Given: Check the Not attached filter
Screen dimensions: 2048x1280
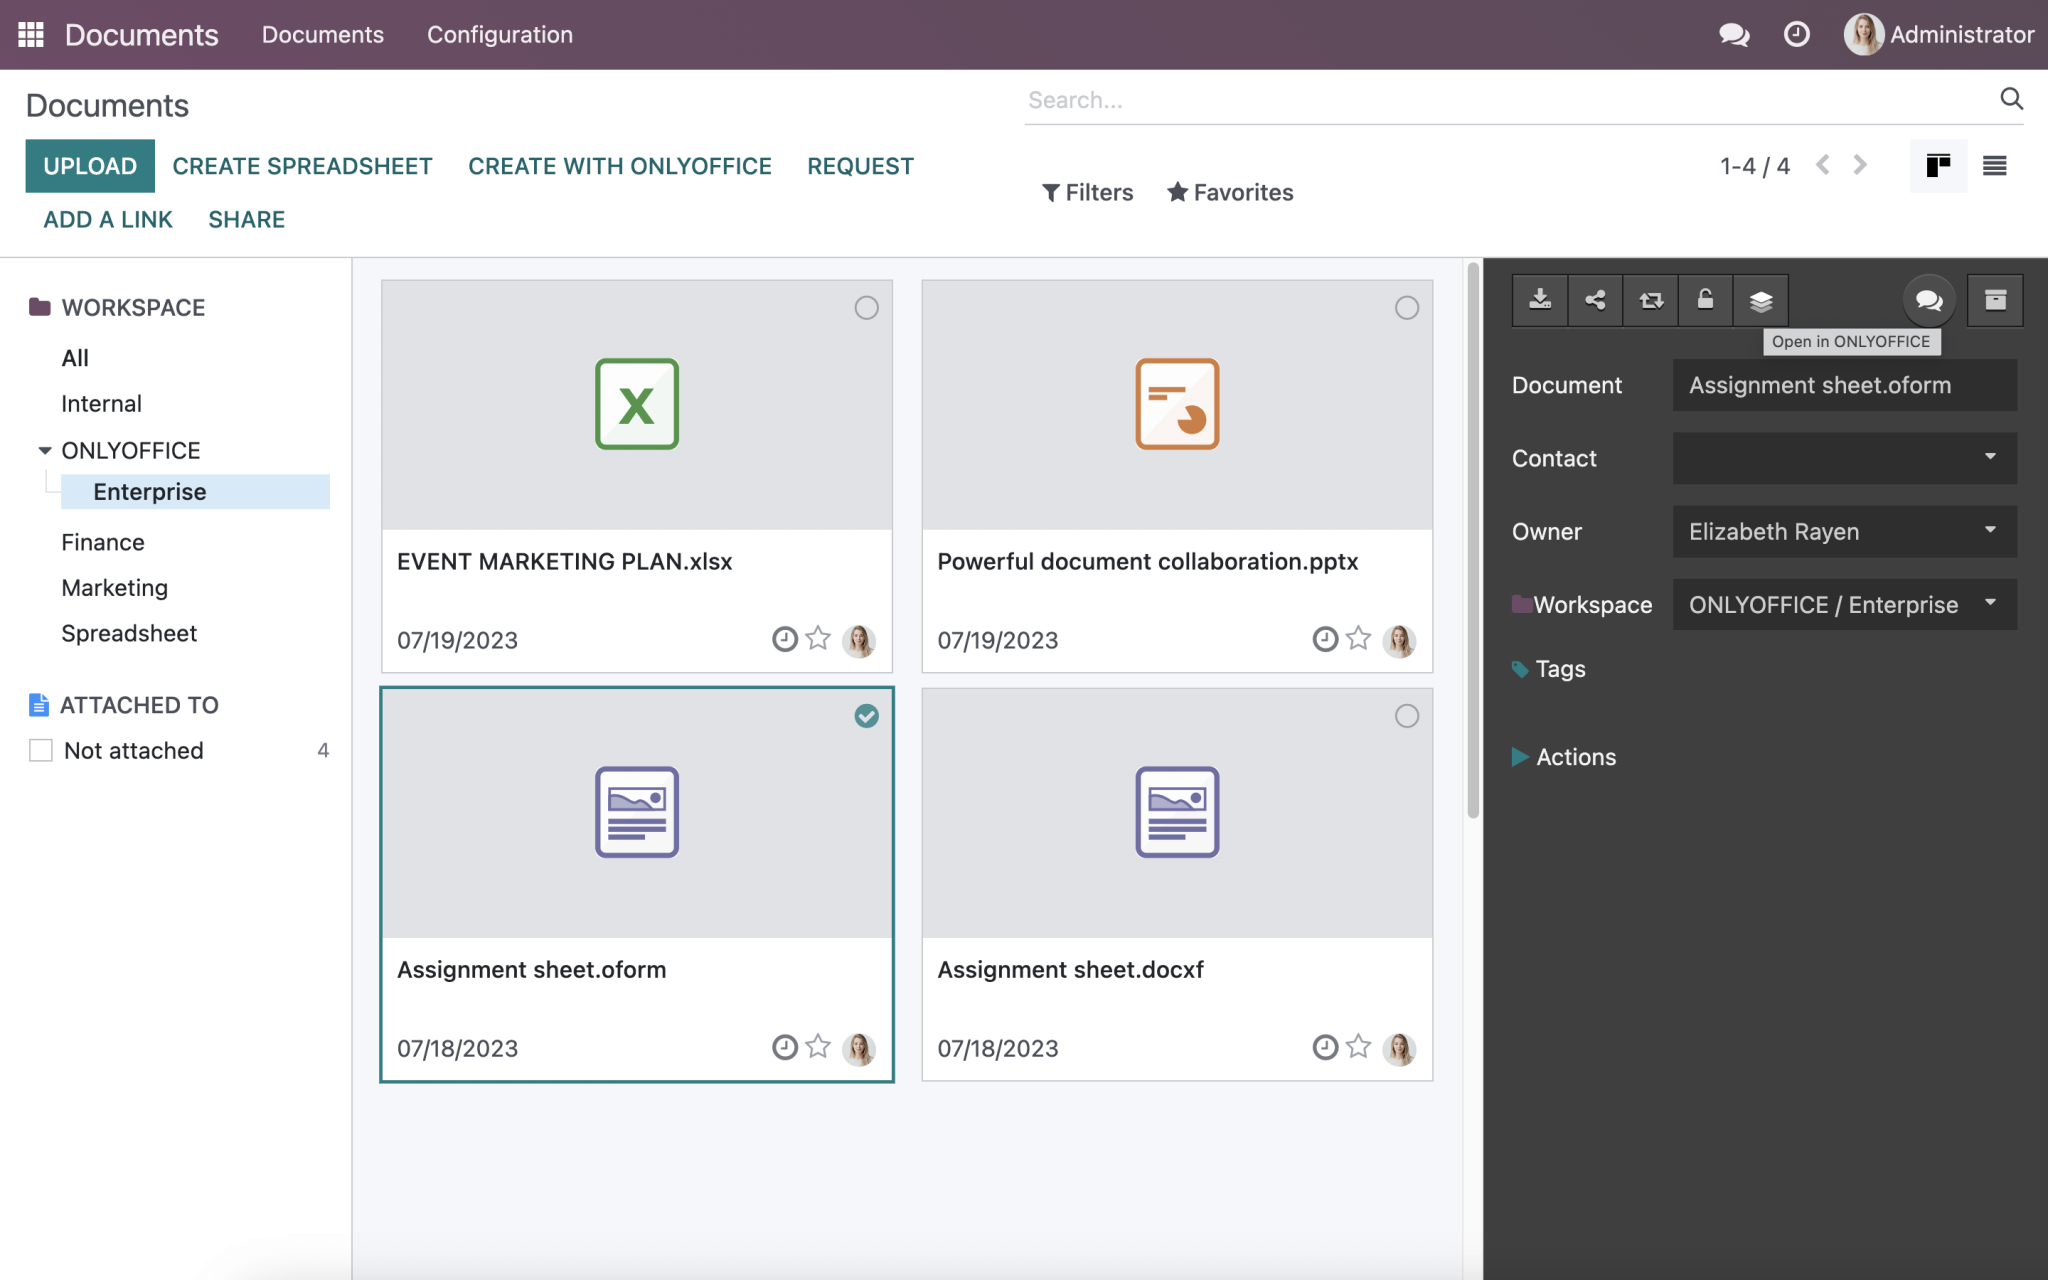Looking at the screenshot, I should point(41,749).
